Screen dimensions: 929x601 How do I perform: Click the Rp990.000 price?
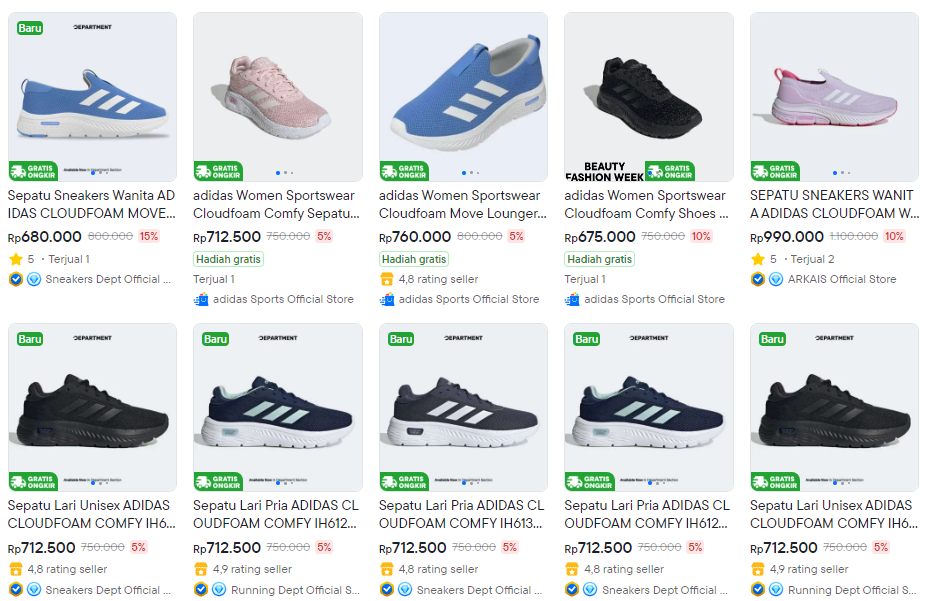[x=788, y=237]
